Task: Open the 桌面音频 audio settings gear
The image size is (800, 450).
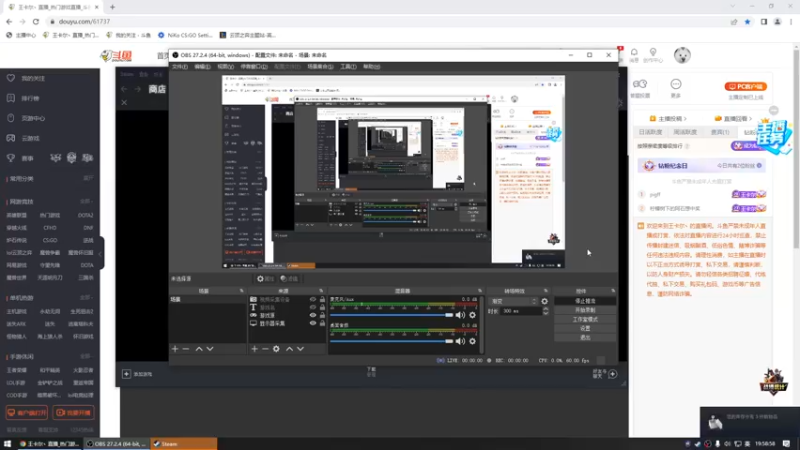Action: pos(472,341)
